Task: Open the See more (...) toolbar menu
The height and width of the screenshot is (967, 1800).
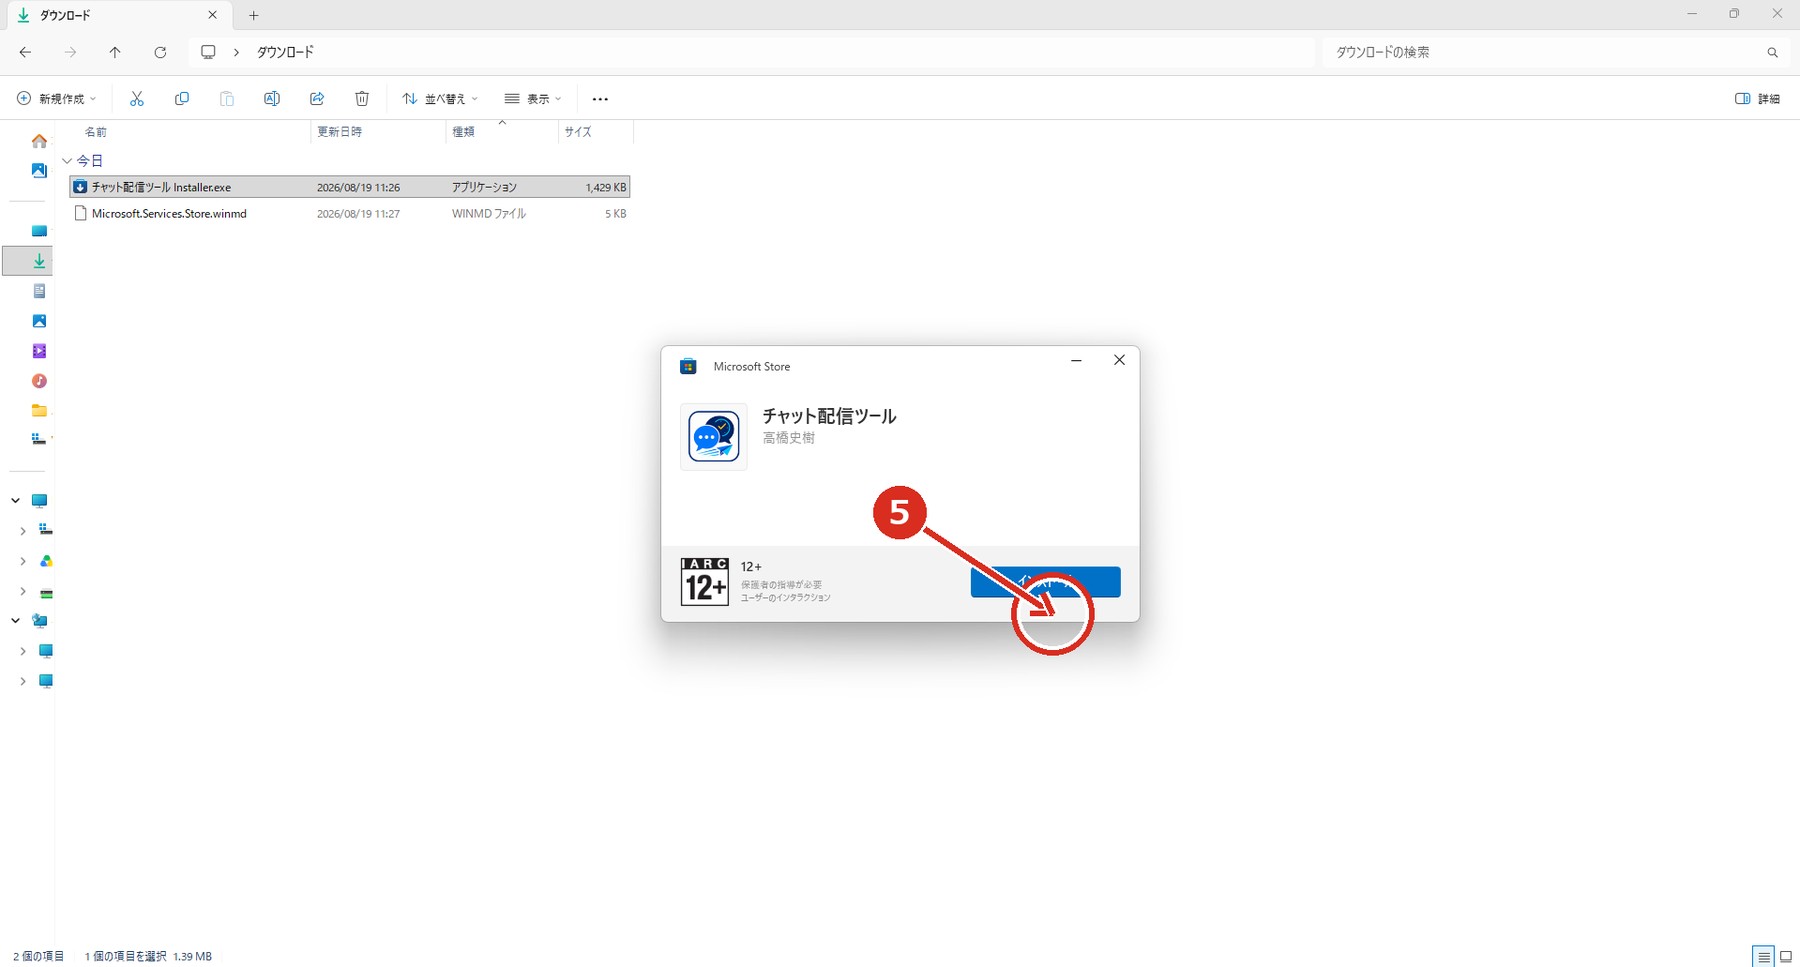Action: 600,99
